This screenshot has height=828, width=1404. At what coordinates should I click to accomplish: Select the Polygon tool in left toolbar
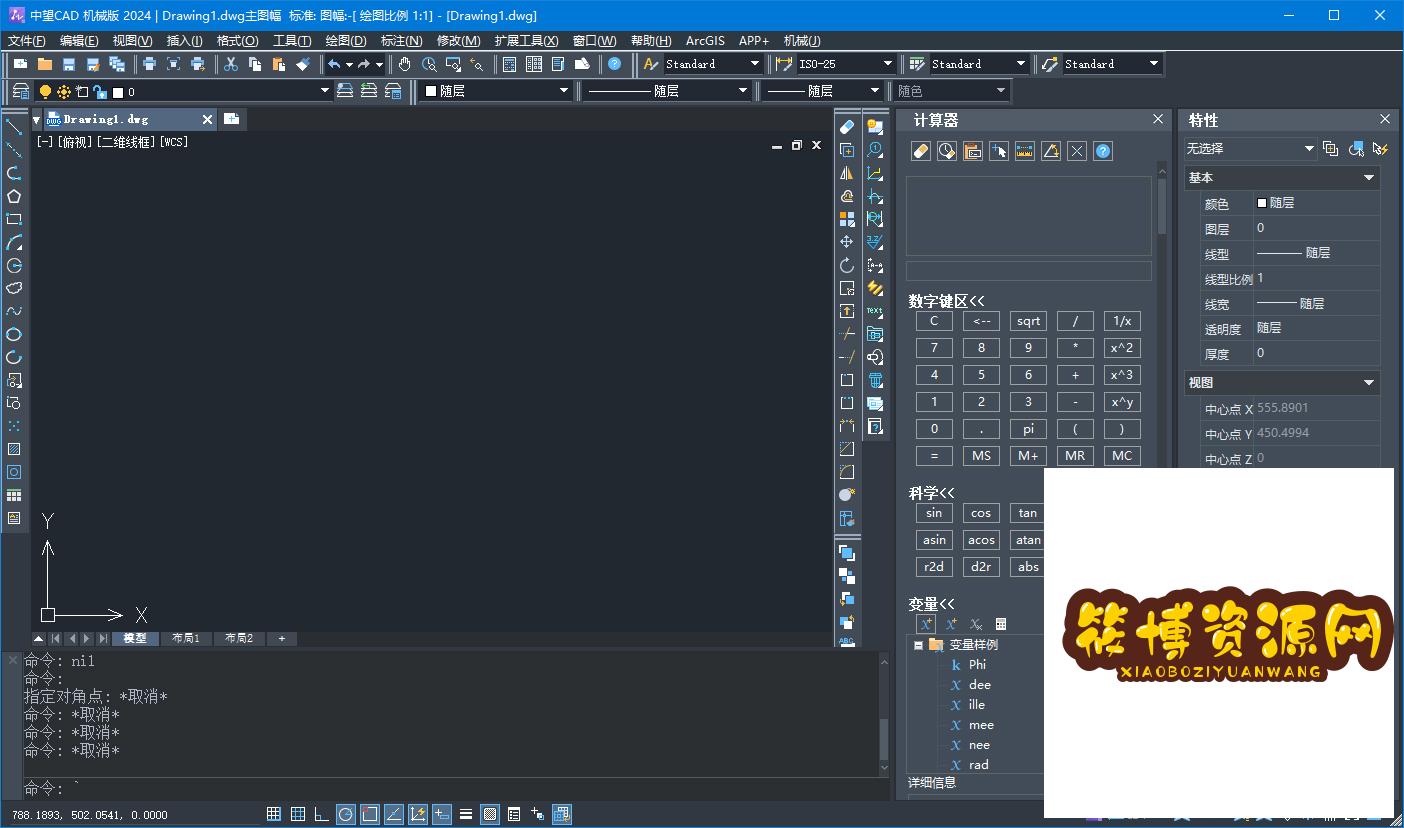(x=14, y=196)
